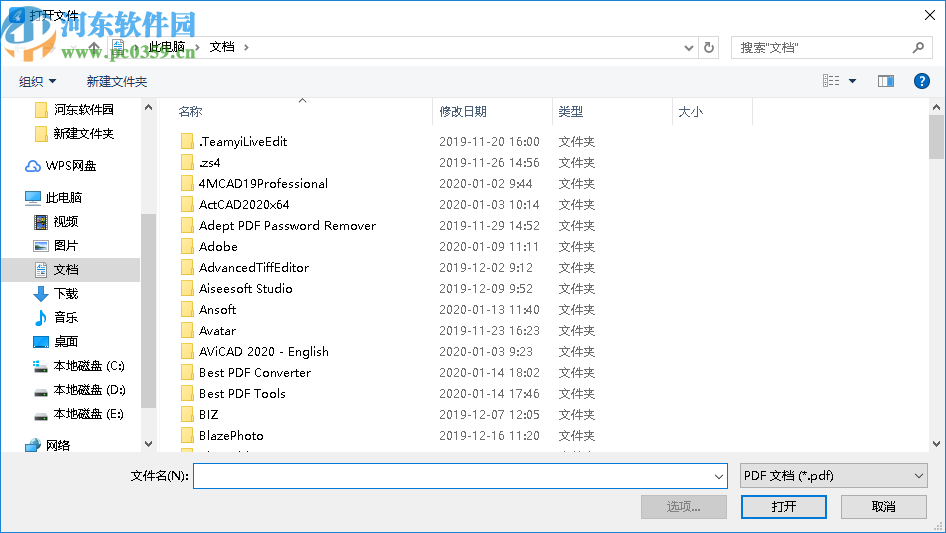Click the folder icon of Ansoft
The height and width of the screenshot is (533, 946).
coord(187,310)
